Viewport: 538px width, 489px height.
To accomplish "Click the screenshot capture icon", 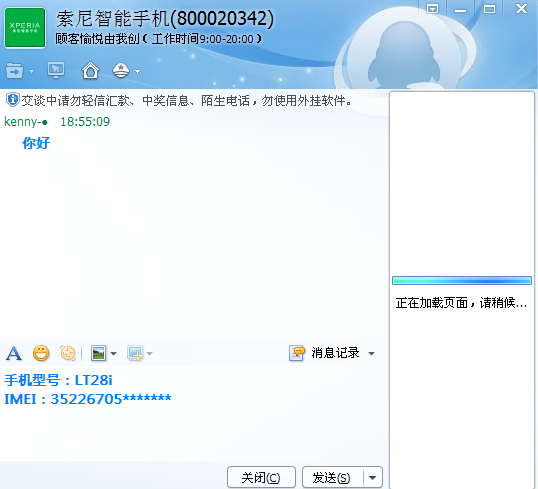I will (135, 353).
